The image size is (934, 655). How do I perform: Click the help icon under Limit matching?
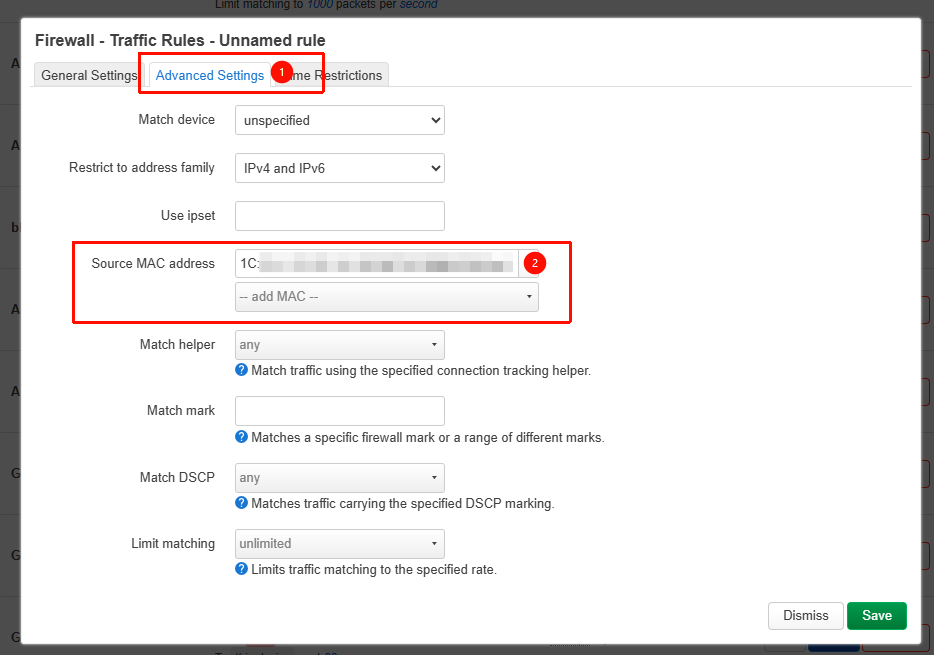click(x=241, y=569)
